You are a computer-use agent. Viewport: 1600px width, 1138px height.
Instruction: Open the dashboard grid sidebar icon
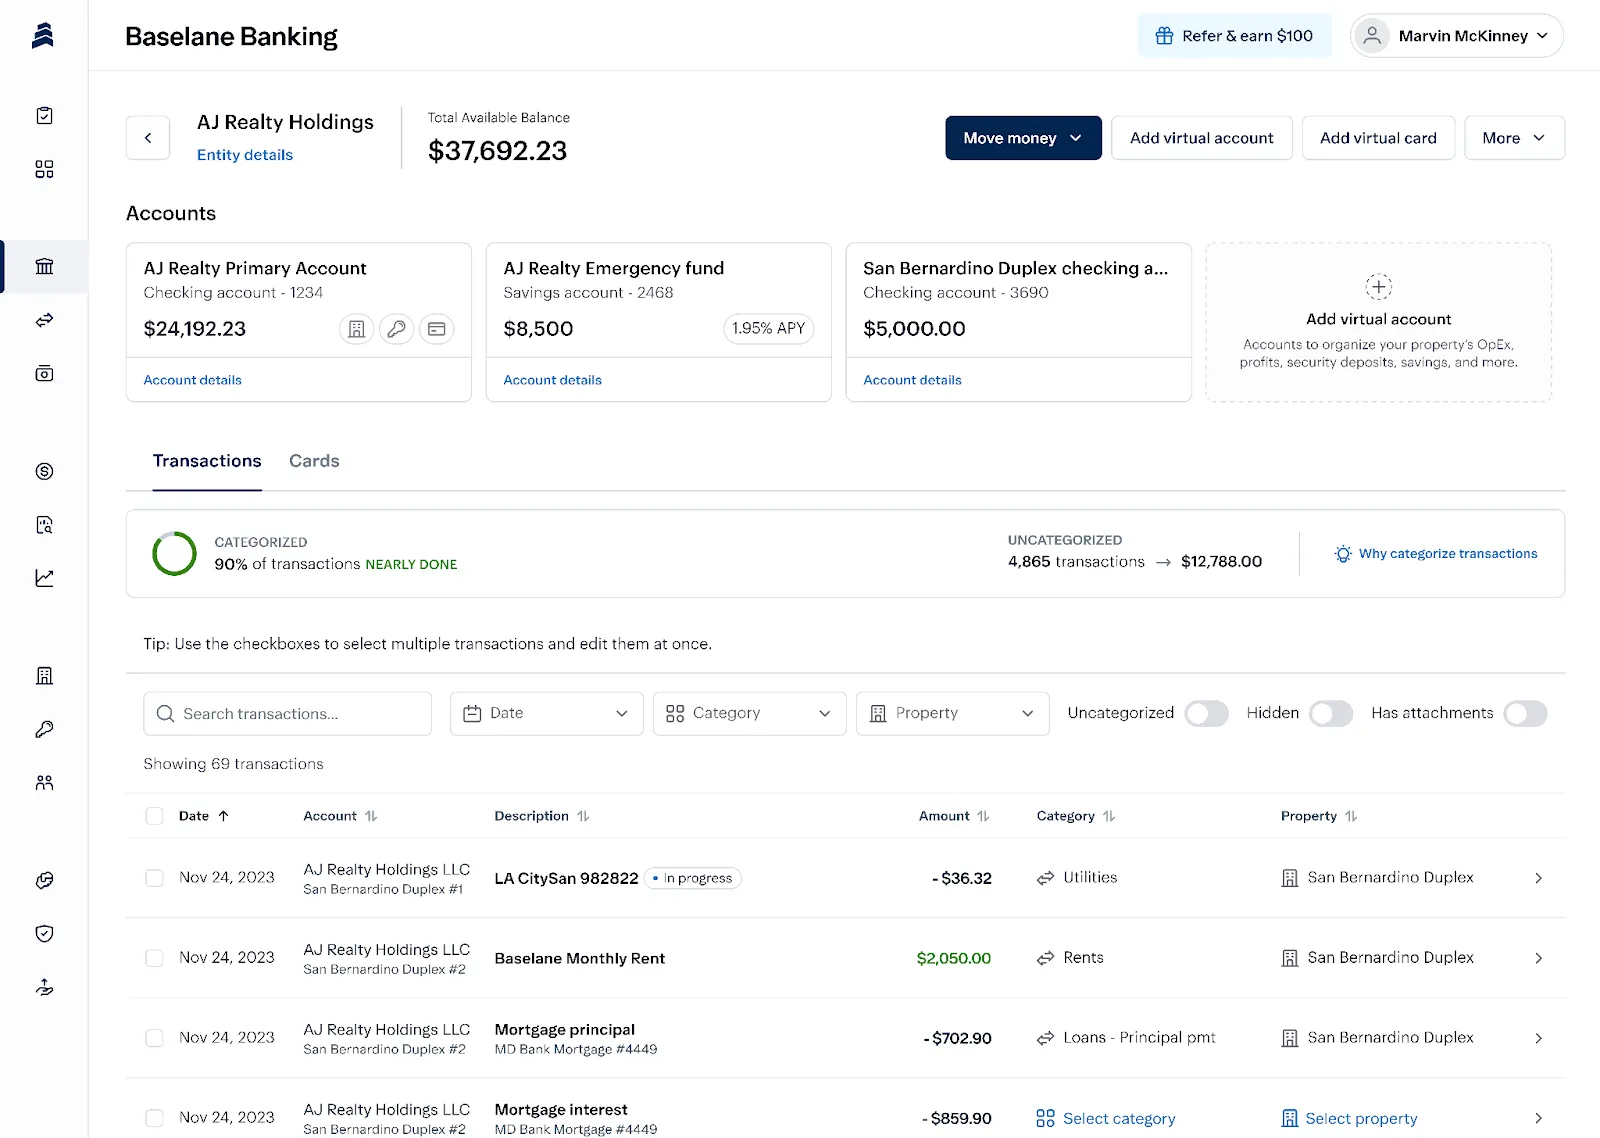(x=44, y=169)
